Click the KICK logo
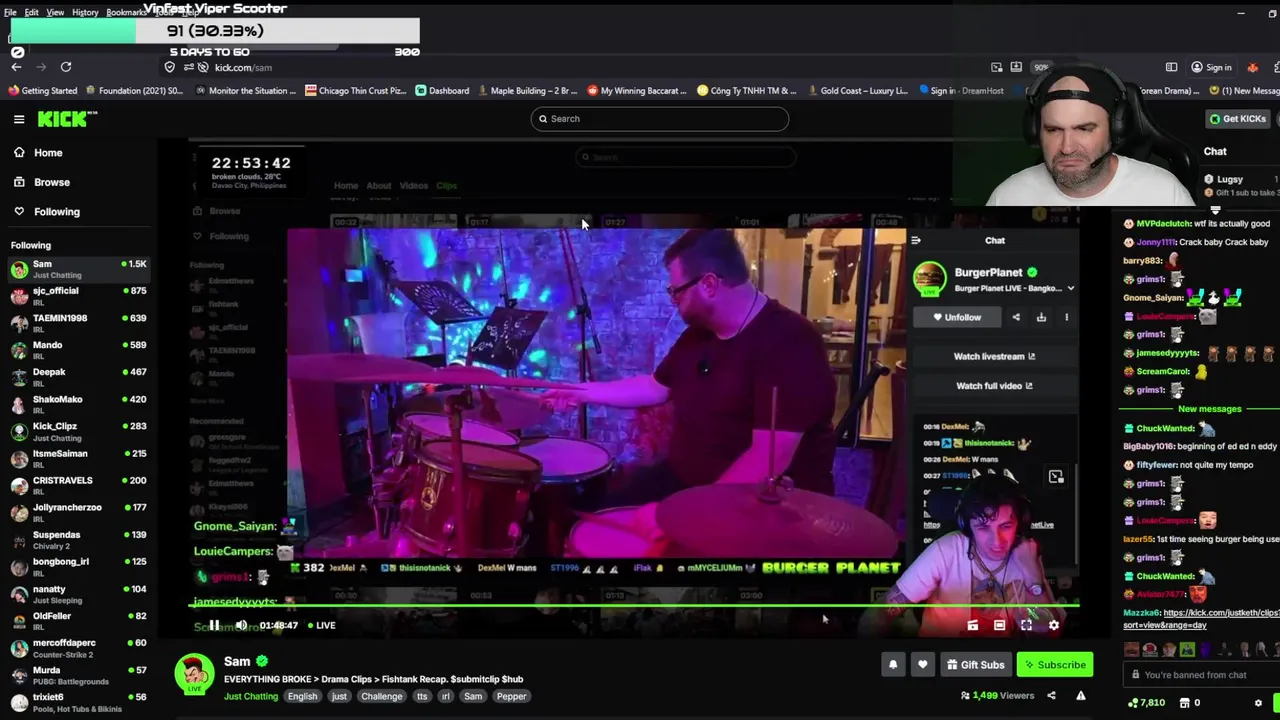This screenshot has height=720, width=1280. coord(67,119)
